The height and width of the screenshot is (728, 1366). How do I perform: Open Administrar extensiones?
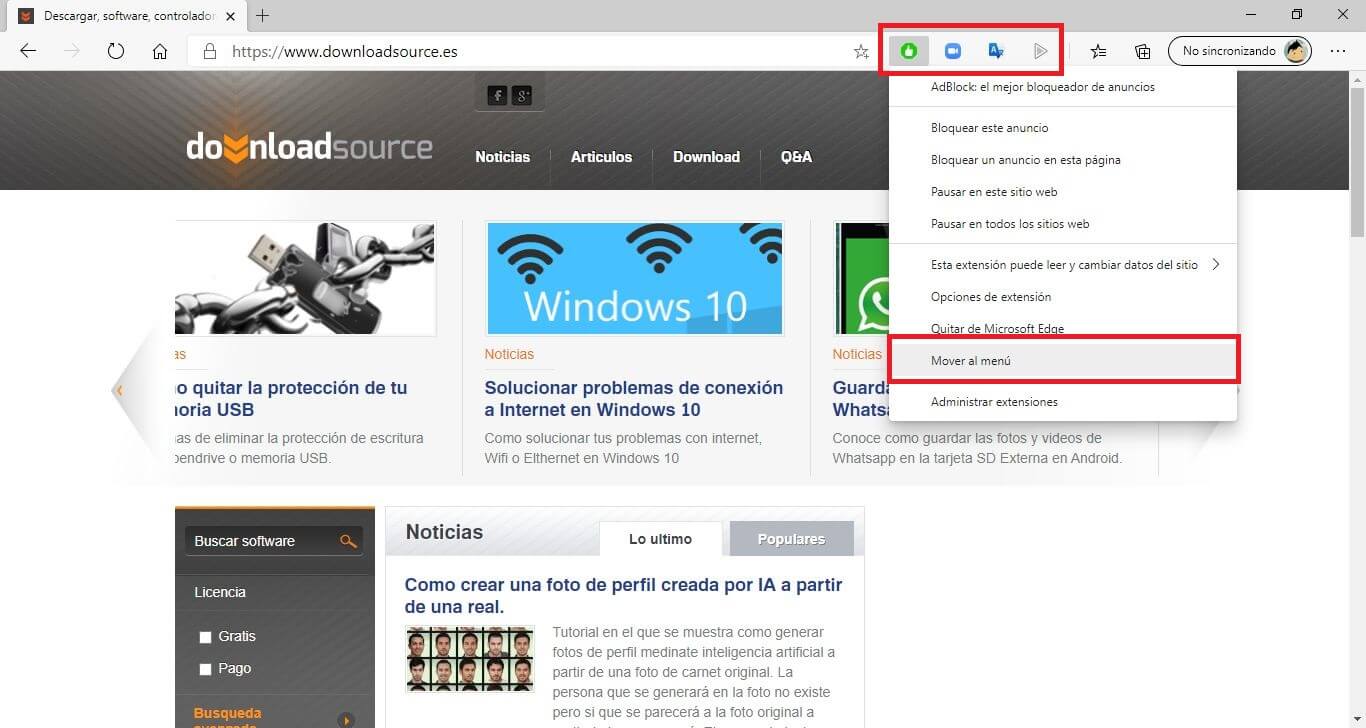[x=1063, y=402]
